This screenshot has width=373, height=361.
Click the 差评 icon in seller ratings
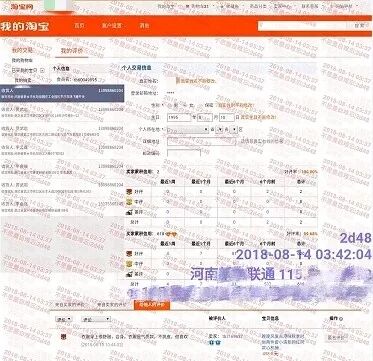point(130,274)
